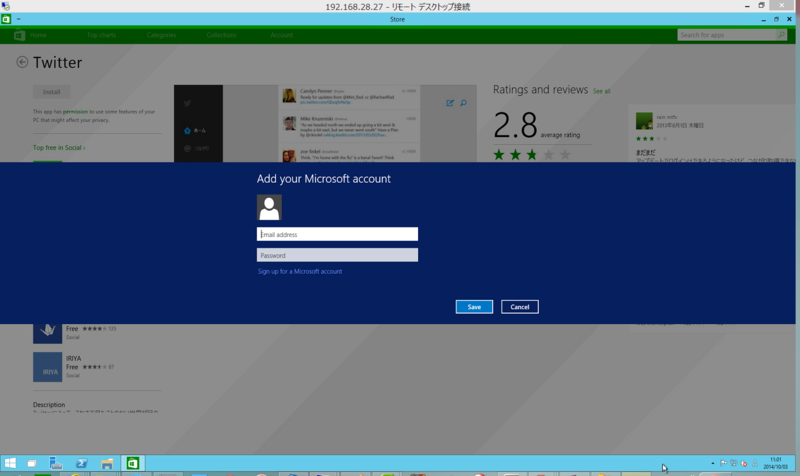The height and width of the screenshot is (476, 800).
Task: Go back using the arrow beside Twitter
Action: (x=22, y=62)
